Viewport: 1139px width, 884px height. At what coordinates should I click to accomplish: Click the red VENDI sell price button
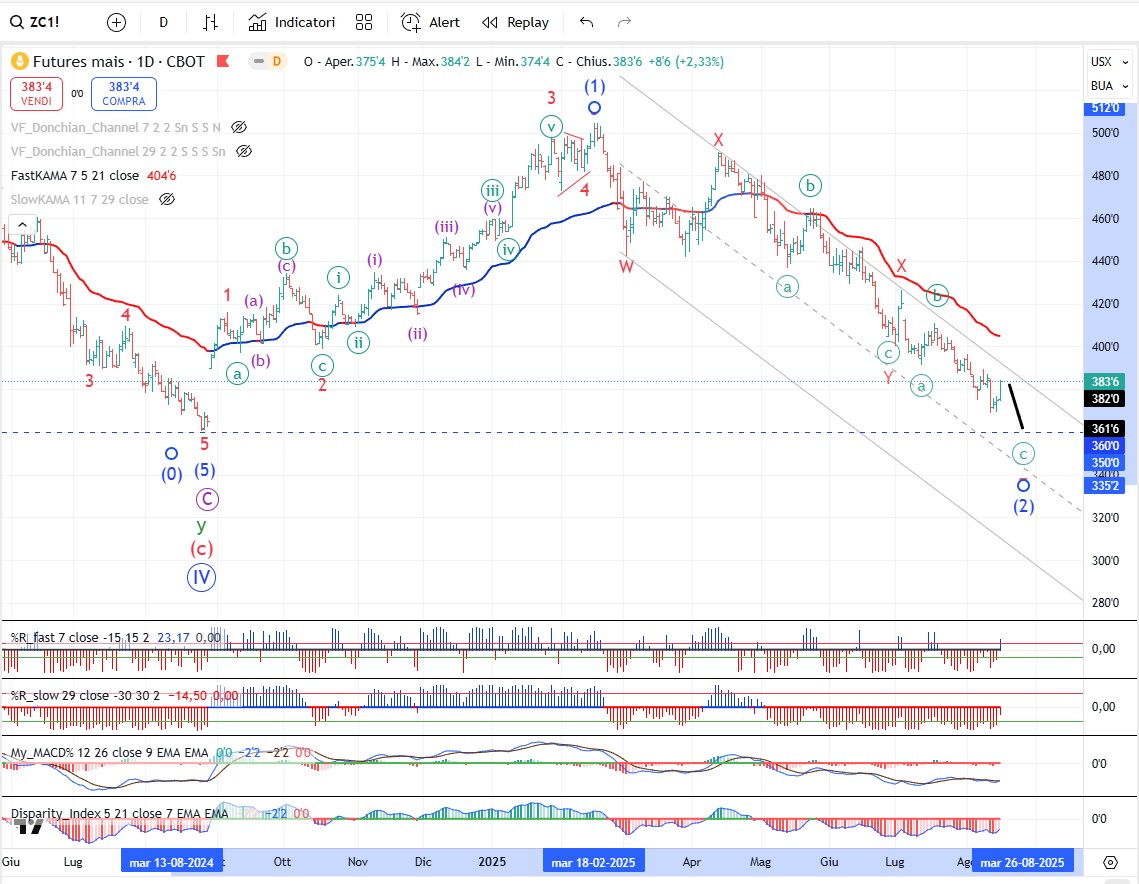pos(37,95)
